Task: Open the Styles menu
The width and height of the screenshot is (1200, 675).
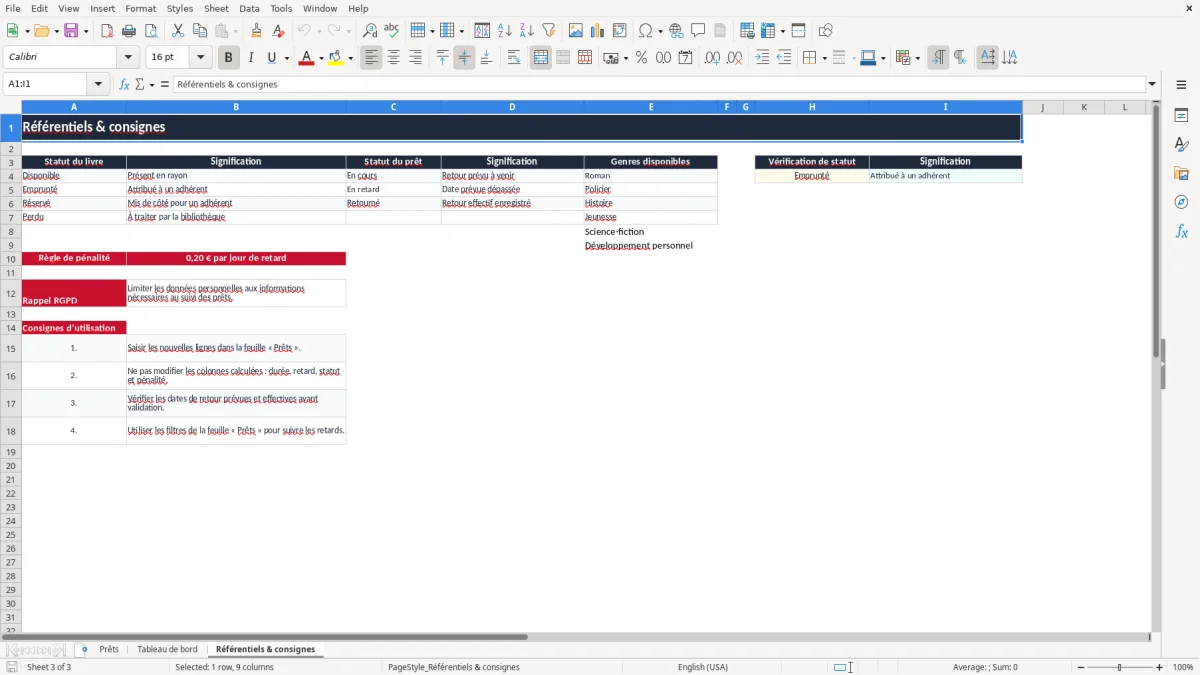Action: click(x=180, y=8)
